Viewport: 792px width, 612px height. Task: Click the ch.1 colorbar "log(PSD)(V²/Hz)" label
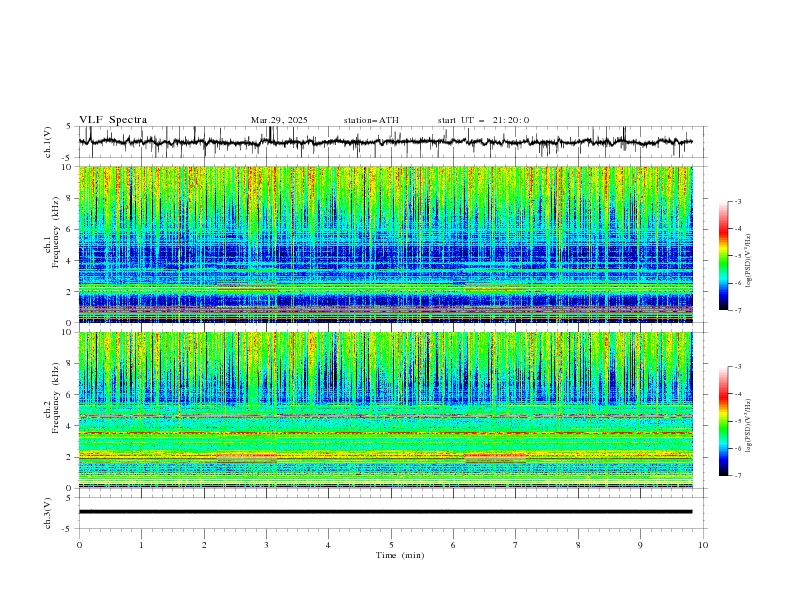(x=748, y=261)
